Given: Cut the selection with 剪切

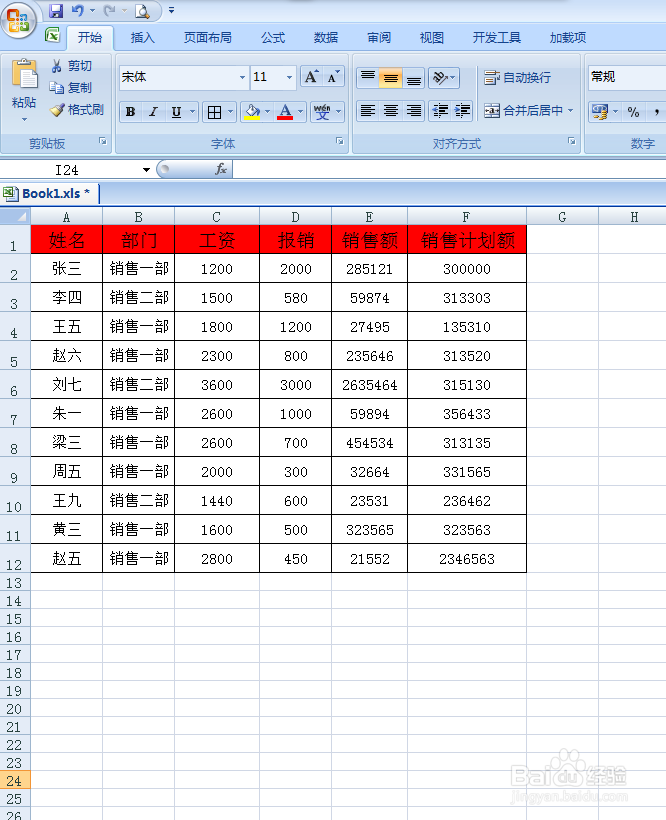Looking at the screenshot, I should [x=72, y=65].
